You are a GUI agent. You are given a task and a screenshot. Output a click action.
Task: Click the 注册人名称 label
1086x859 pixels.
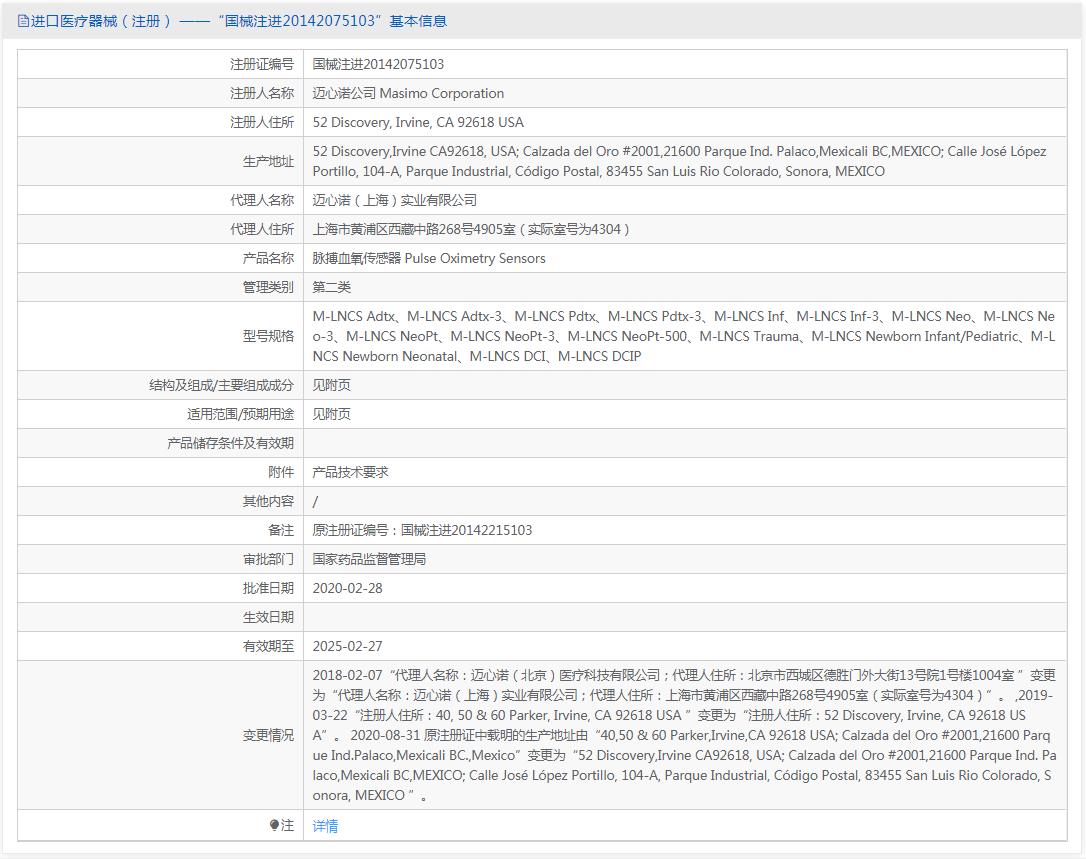click(262, 94)
